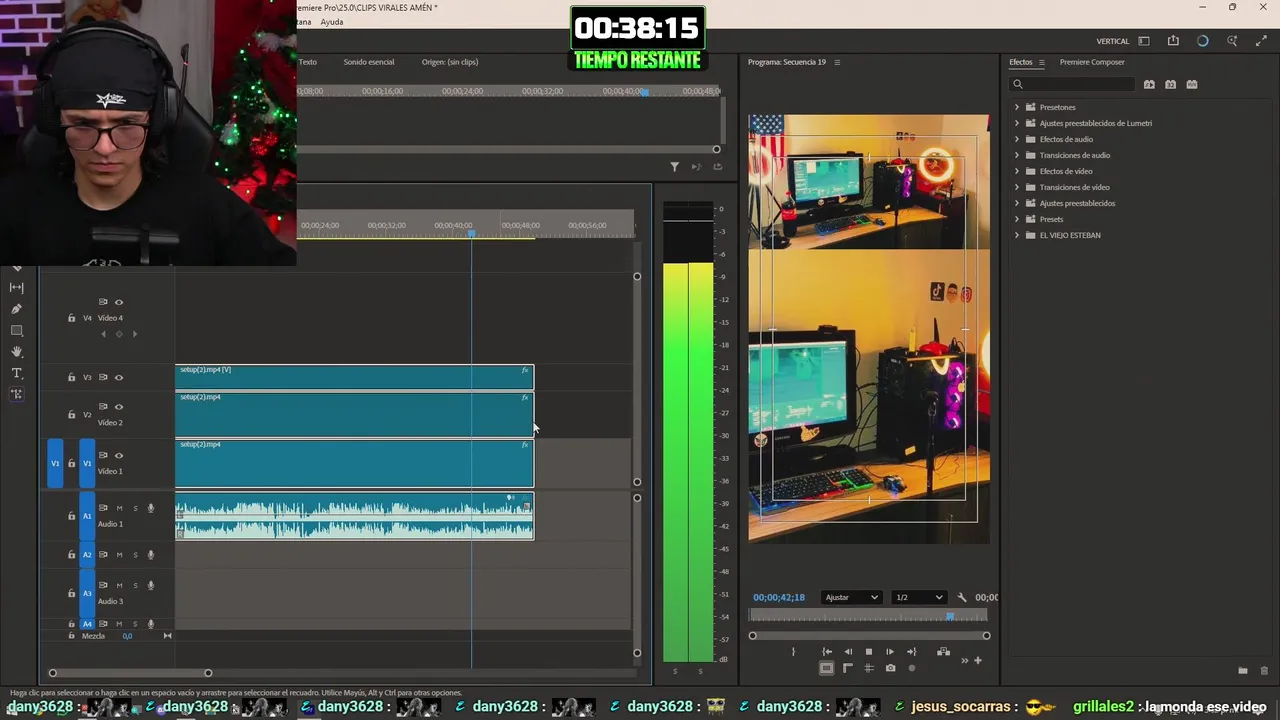Toggle A2 track targeting
The image size is (1280, 720).
click(87, 555)
